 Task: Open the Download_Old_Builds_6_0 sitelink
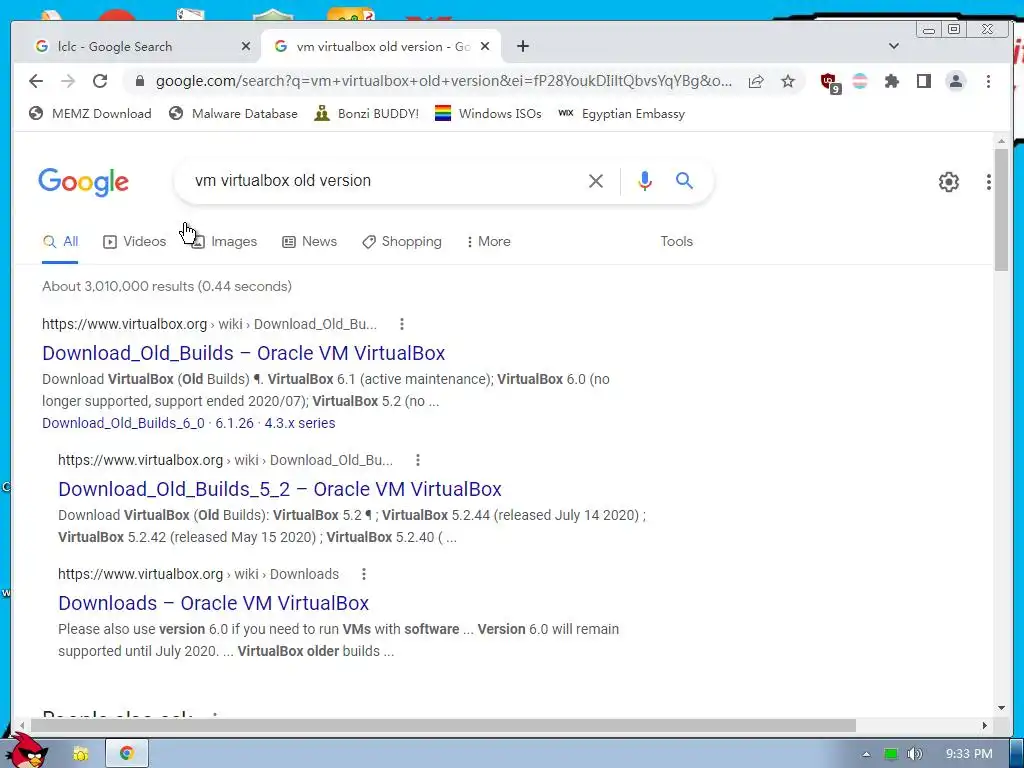pyautogui.click(x=123, y=423)
